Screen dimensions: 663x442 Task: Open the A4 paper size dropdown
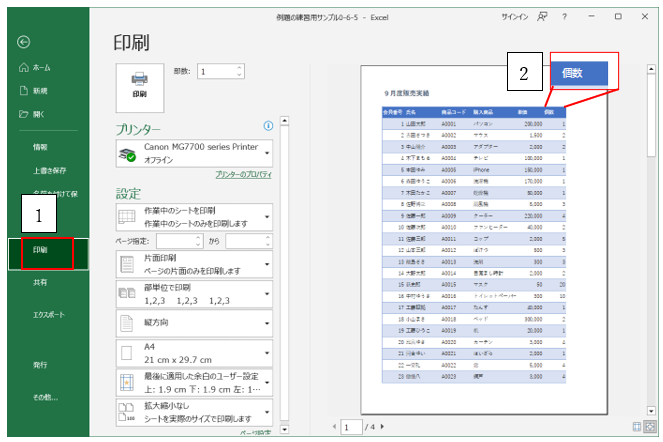[x=195, y=354]
